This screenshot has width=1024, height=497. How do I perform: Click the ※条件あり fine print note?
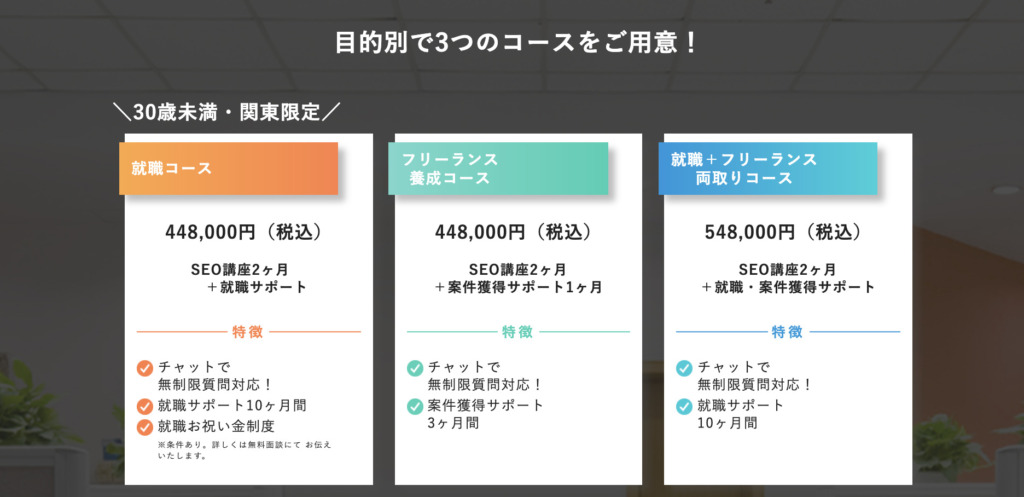(244, 451)
